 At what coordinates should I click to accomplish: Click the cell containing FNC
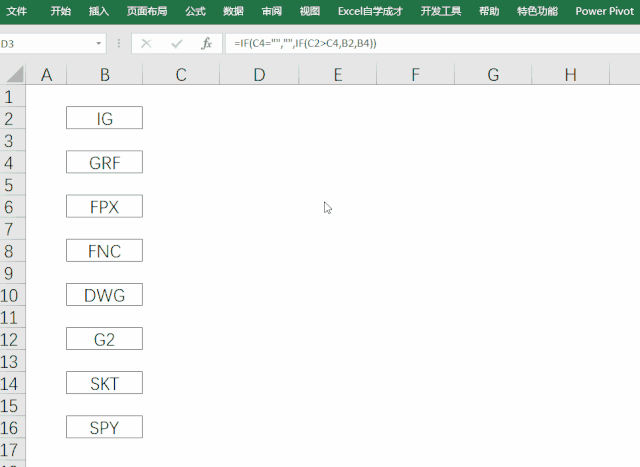click(104, 250)
